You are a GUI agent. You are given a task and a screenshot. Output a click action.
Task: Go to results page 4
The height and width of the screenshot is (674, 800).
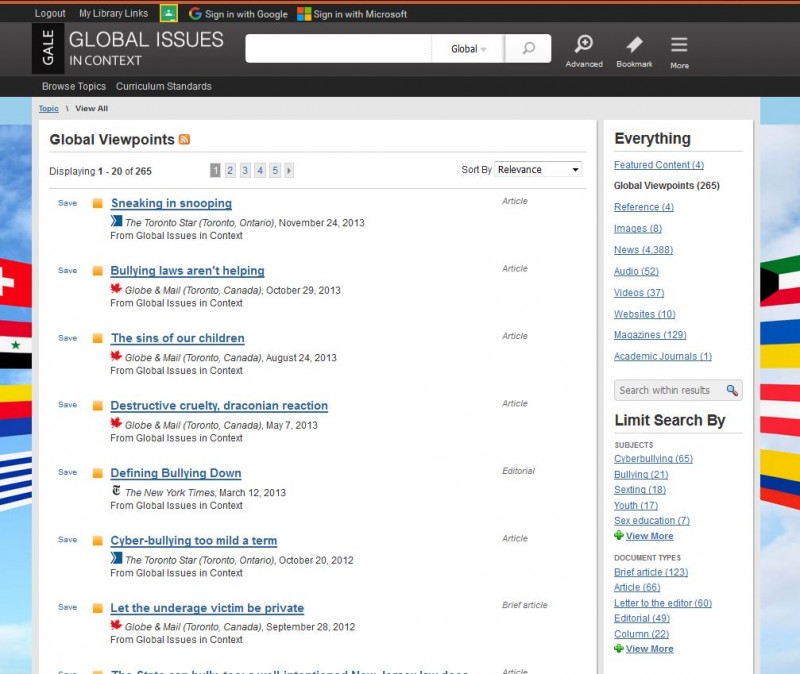[260, 170]
